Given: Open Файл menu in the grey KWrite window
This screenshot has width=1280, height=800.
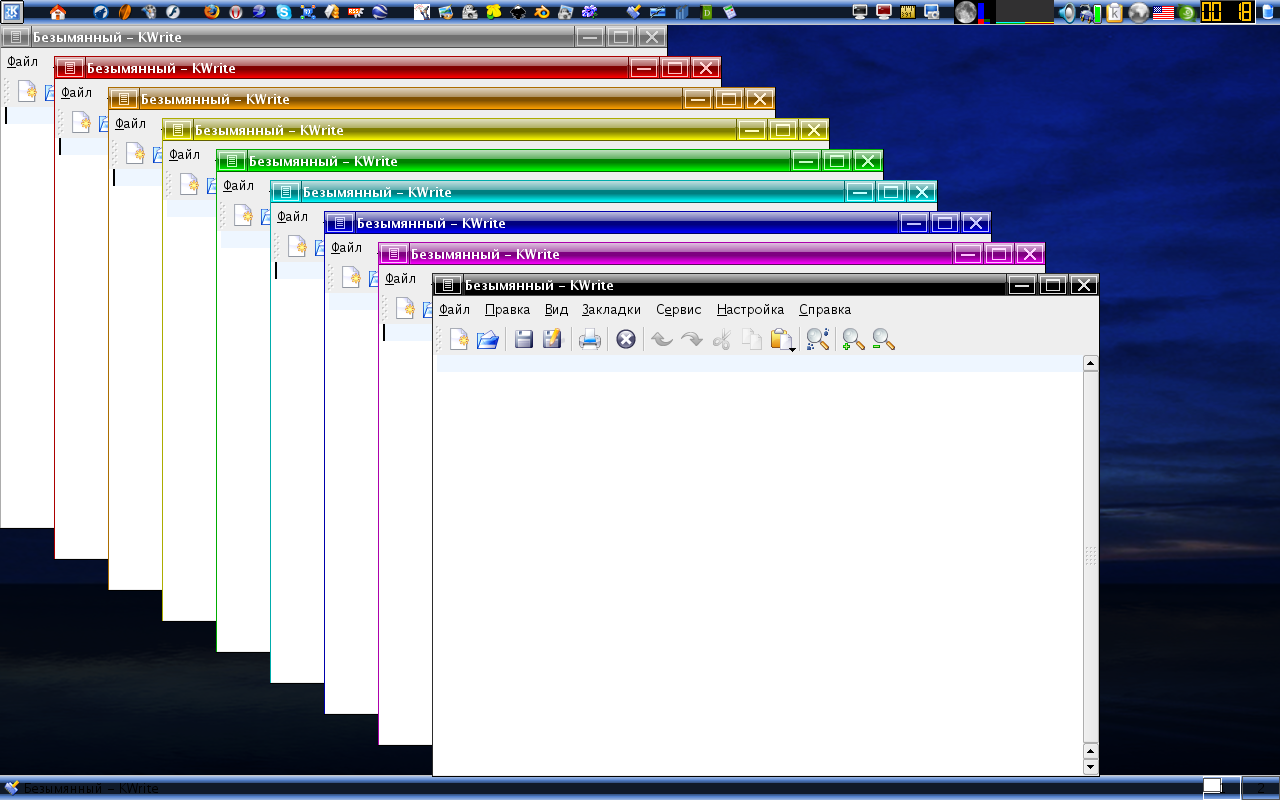Looking at the screenshot, I should click(22, 62).
